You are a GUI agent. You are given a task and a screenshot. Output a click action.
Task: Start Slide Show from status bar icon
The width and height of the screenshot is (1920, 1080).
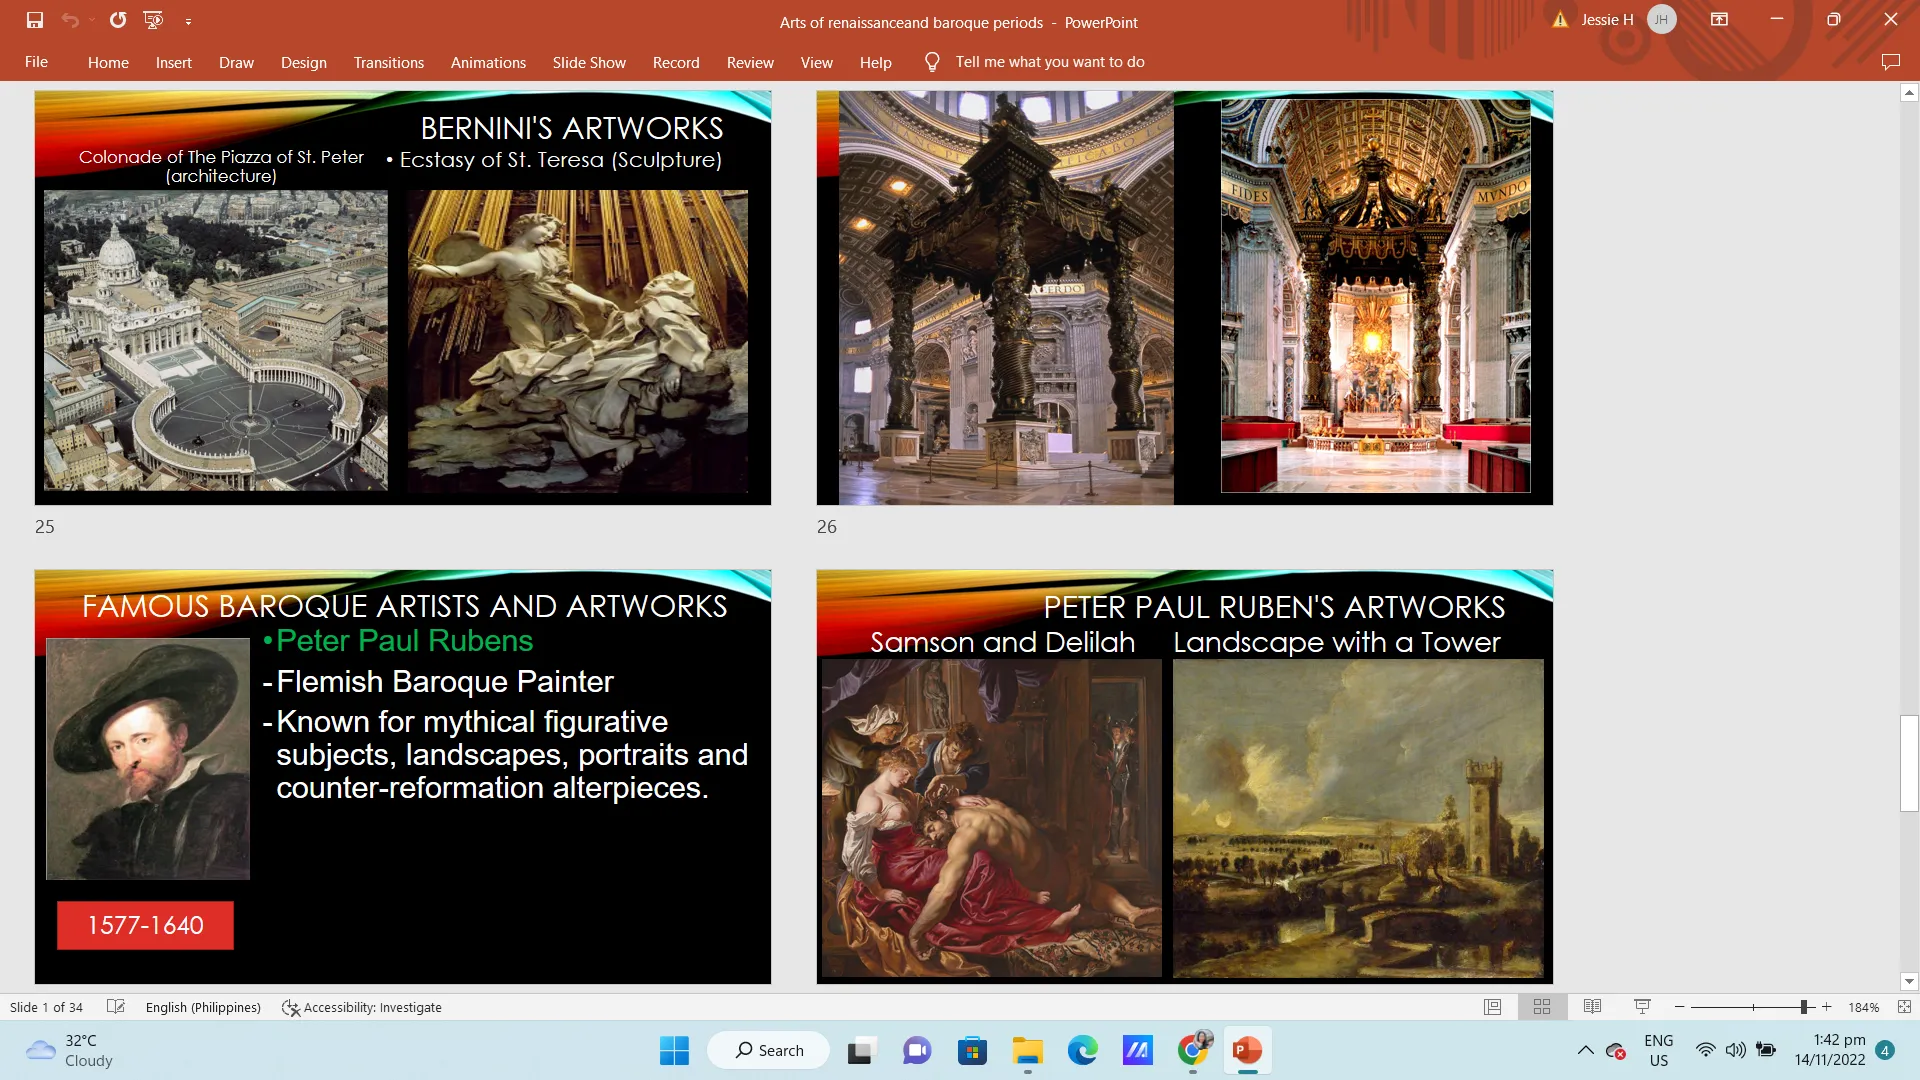coord(1642,1007)
